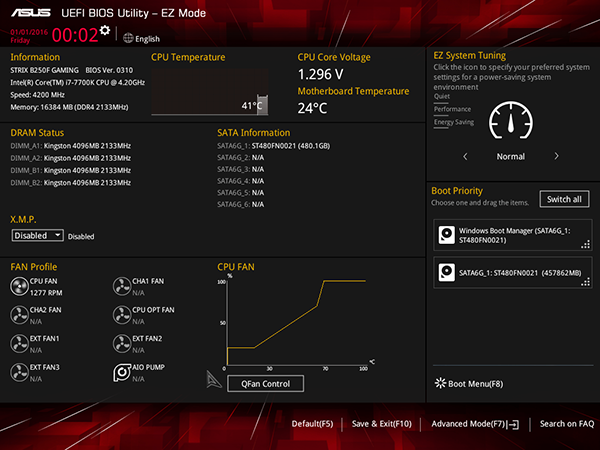Image resolution: width=600 pixels, height=450 pixels.
Task: Click STRIX B250F GAMING model text
Action: click(44, 70)
